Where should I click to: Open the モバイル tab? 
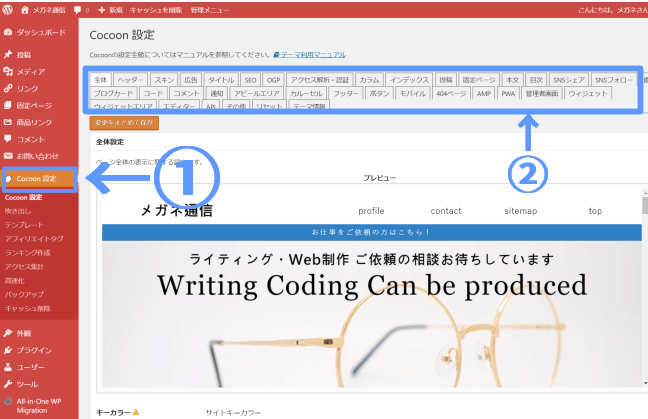pos(412,93)
